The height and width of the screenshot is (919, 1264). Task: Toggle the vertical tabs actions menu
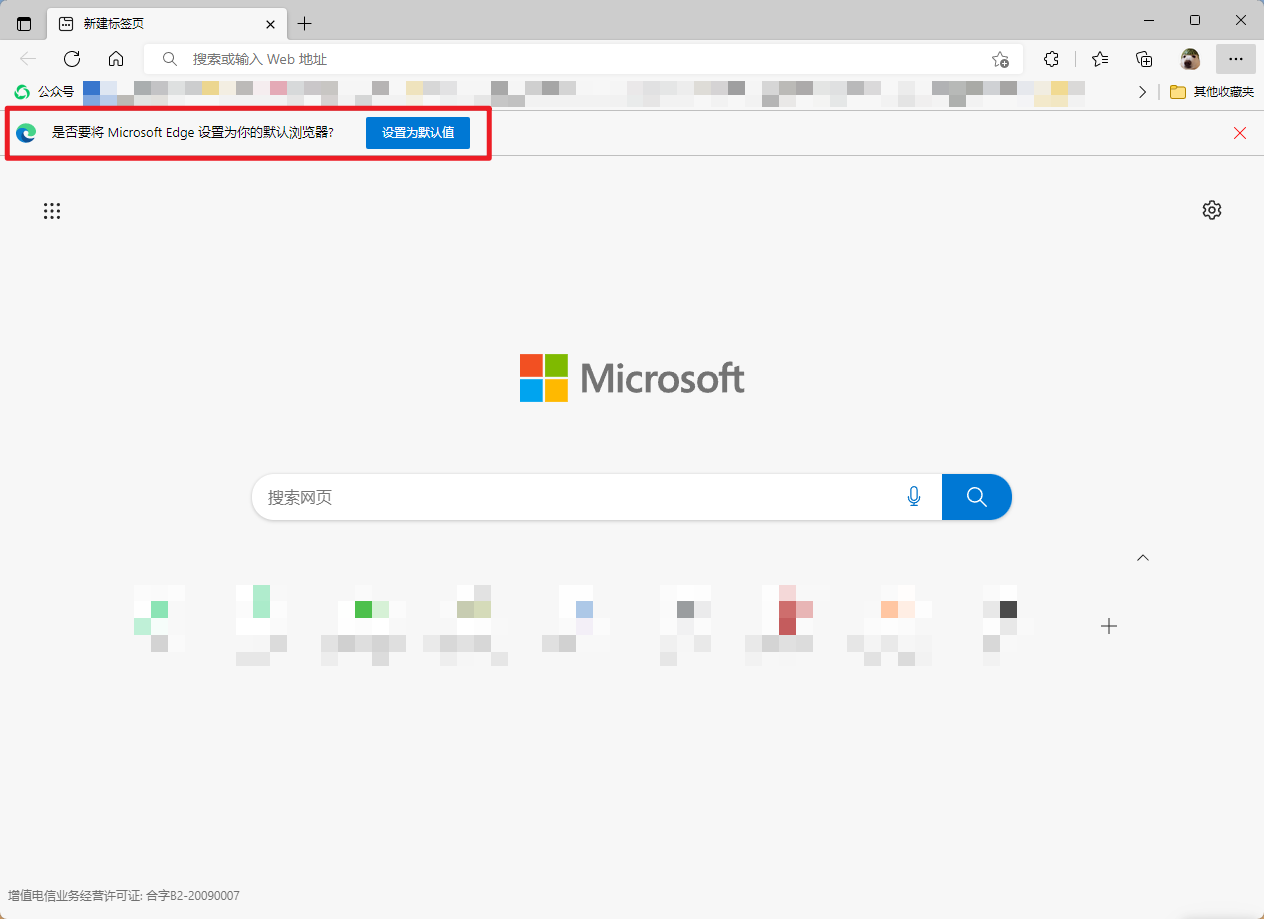pos(24,24)
